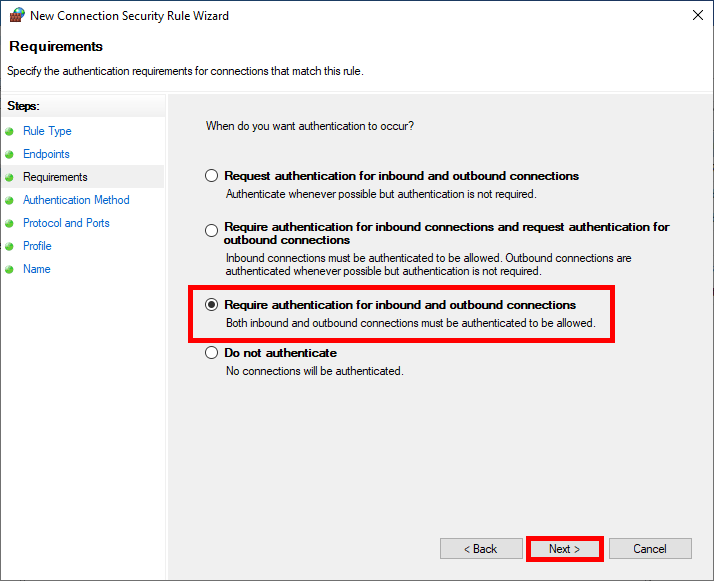Click green bullet beside Rule Type
Screen dimensions: 714x581
click(9, 132)
